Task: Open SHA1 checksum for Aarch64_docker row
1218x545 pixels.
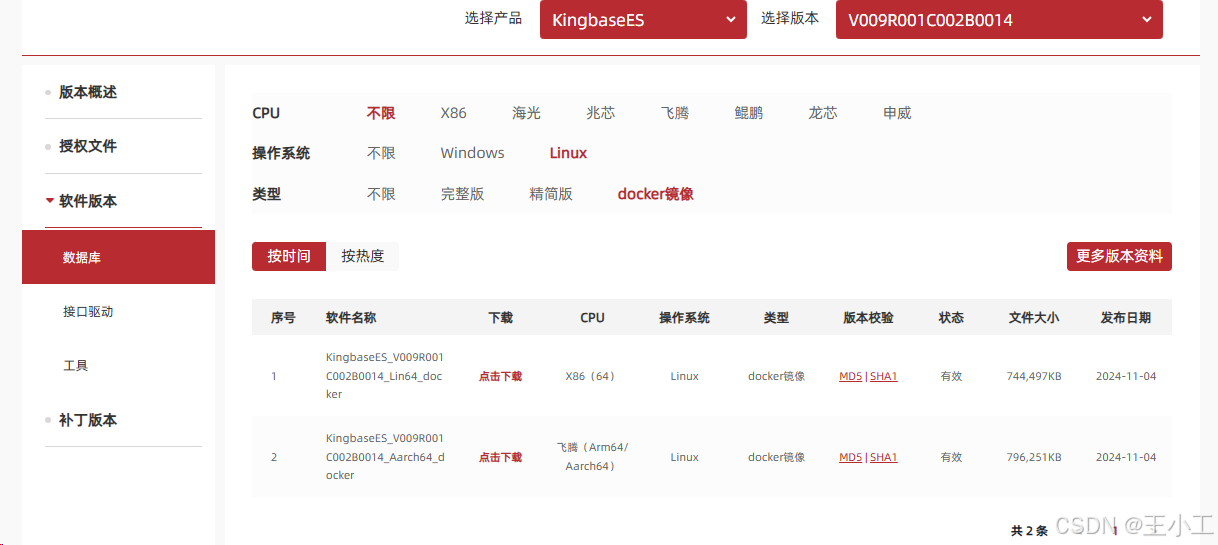Action: (884, 457)
